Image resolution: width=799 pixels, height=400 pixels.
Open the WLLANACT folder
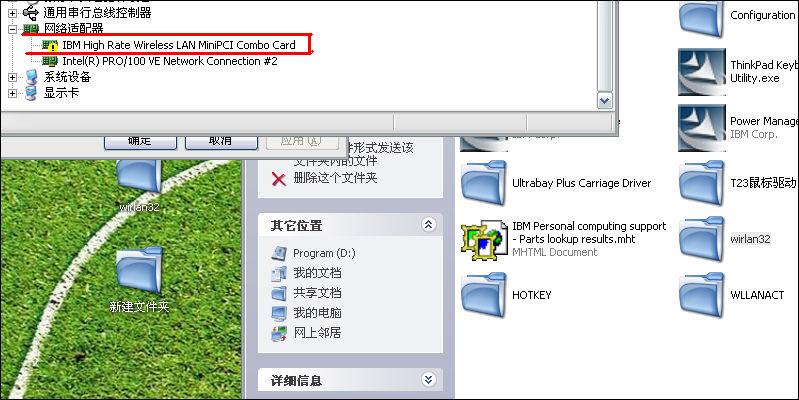(702, 295)
